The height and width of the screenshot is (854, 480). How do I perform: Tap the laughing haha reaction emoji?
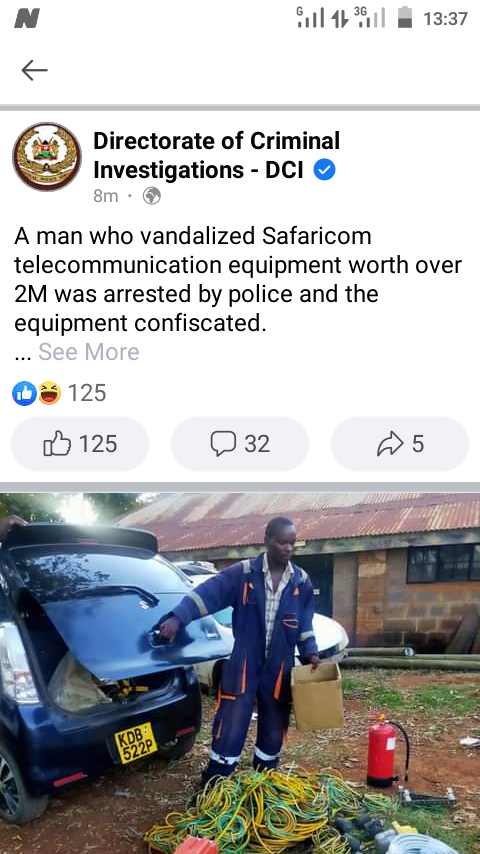50,393
